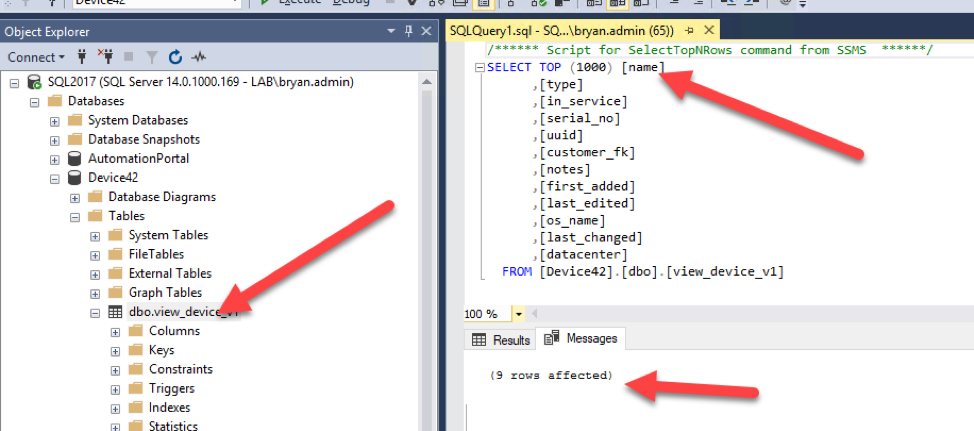
Task: Open the zoom level 100 % dropdown
Action: pyautogui.click(x=518, y=314)
